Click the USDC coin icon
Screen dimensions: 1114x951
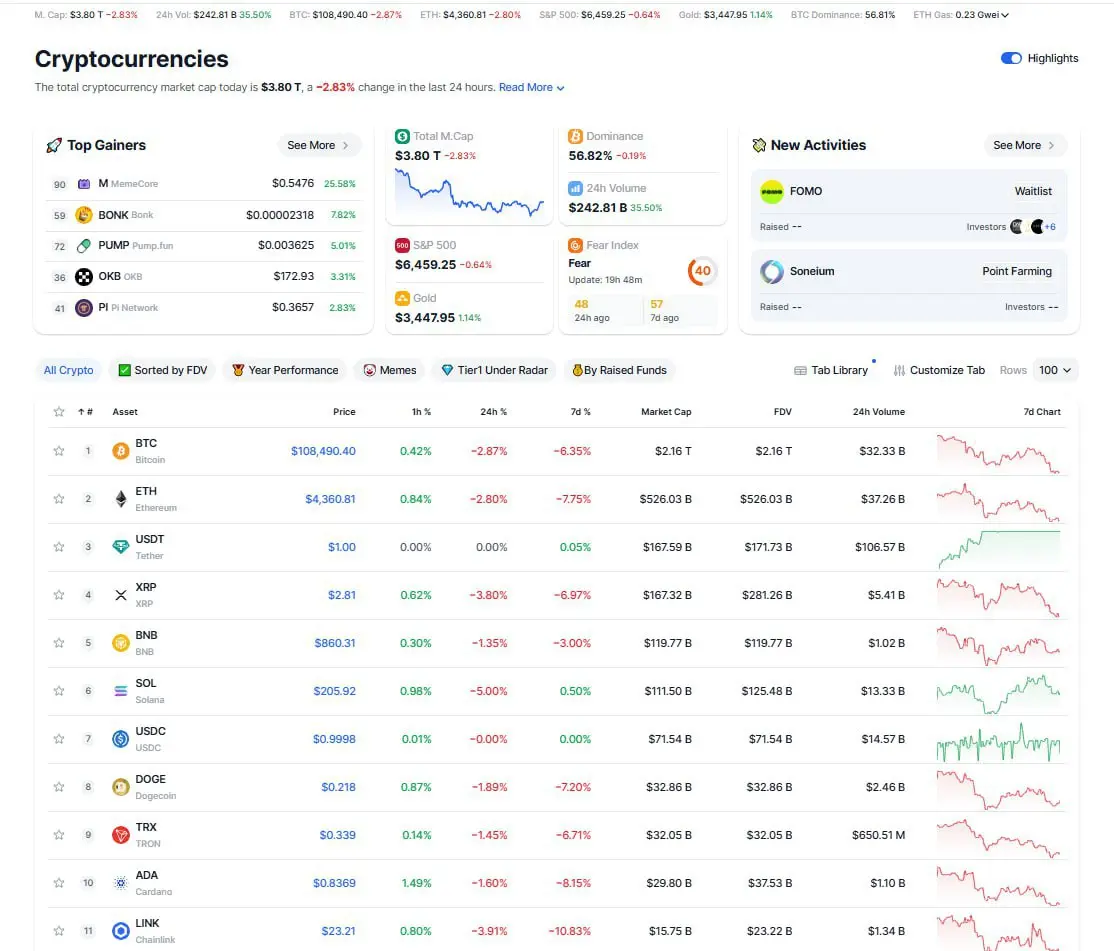(x=121, y=739)
